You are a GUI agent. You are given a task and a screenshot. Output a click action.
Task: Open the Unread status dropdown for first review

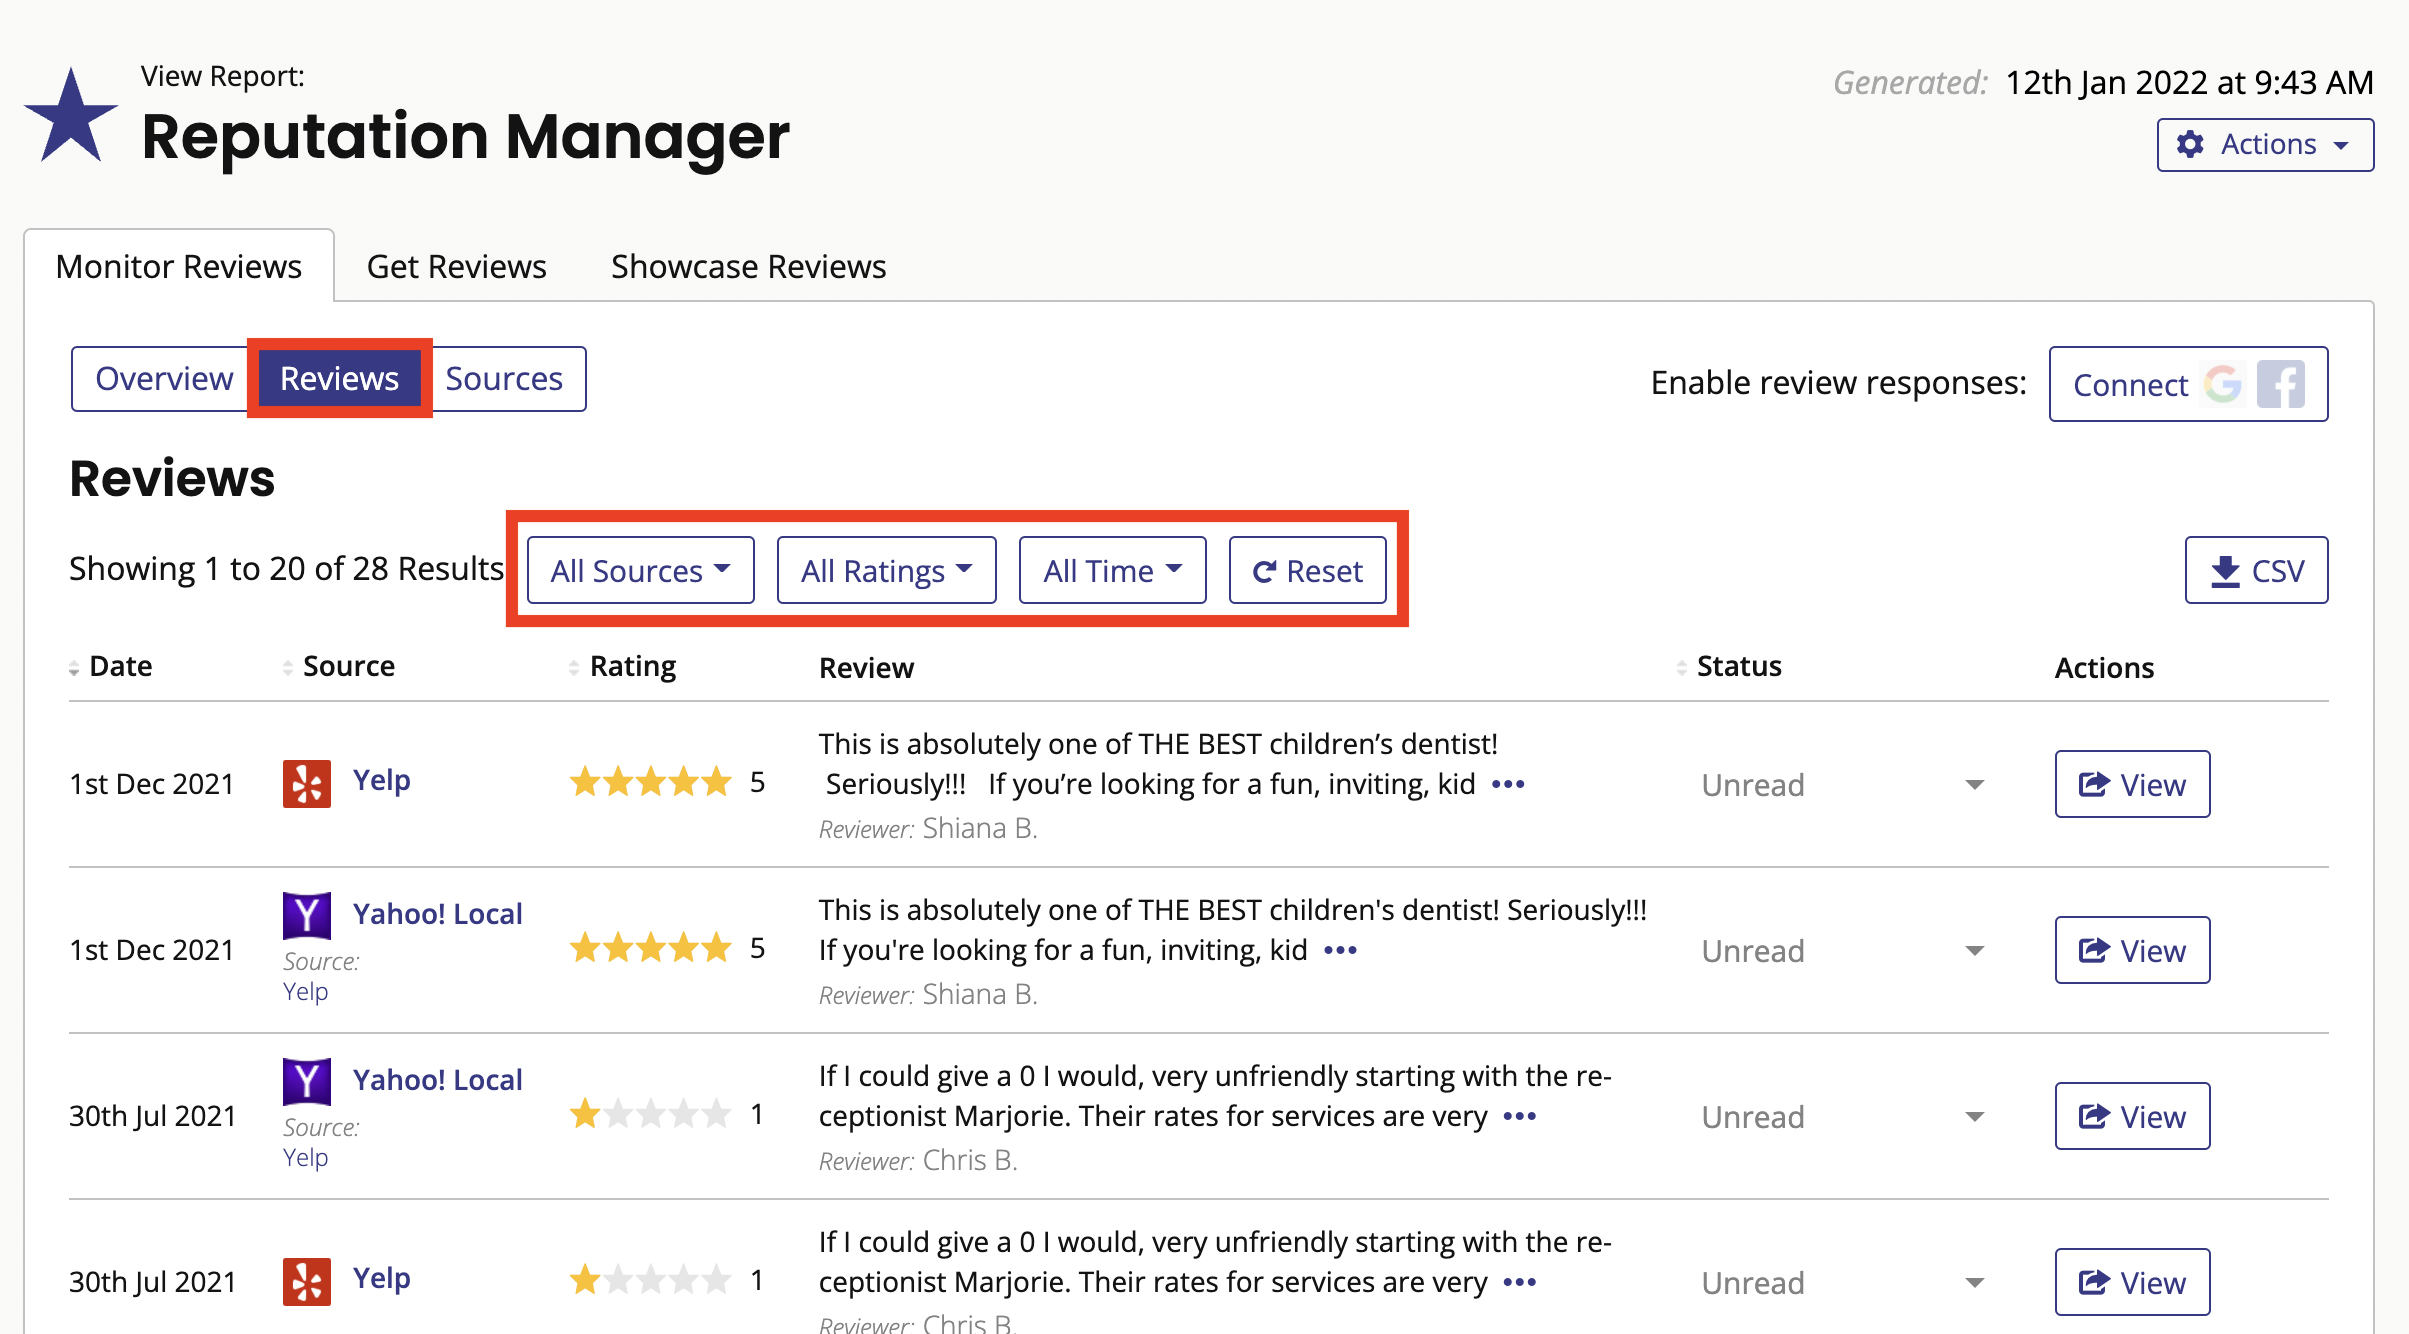pos(1842,784)
